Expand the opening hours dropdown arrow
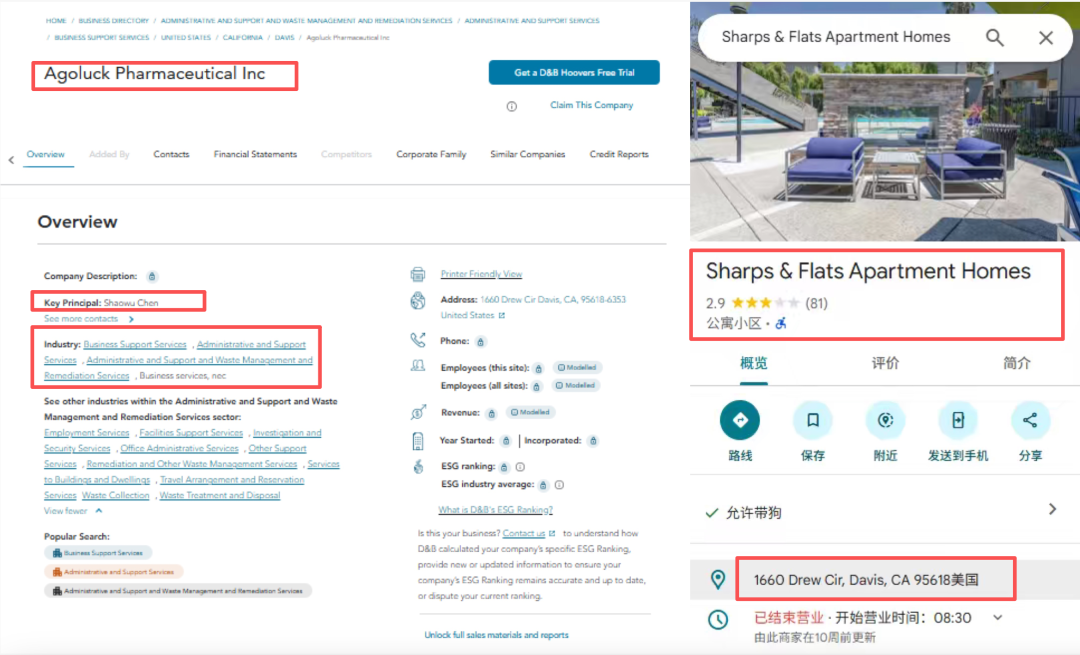The height and width of the screenshot is (655, 1080). (997, 618)
